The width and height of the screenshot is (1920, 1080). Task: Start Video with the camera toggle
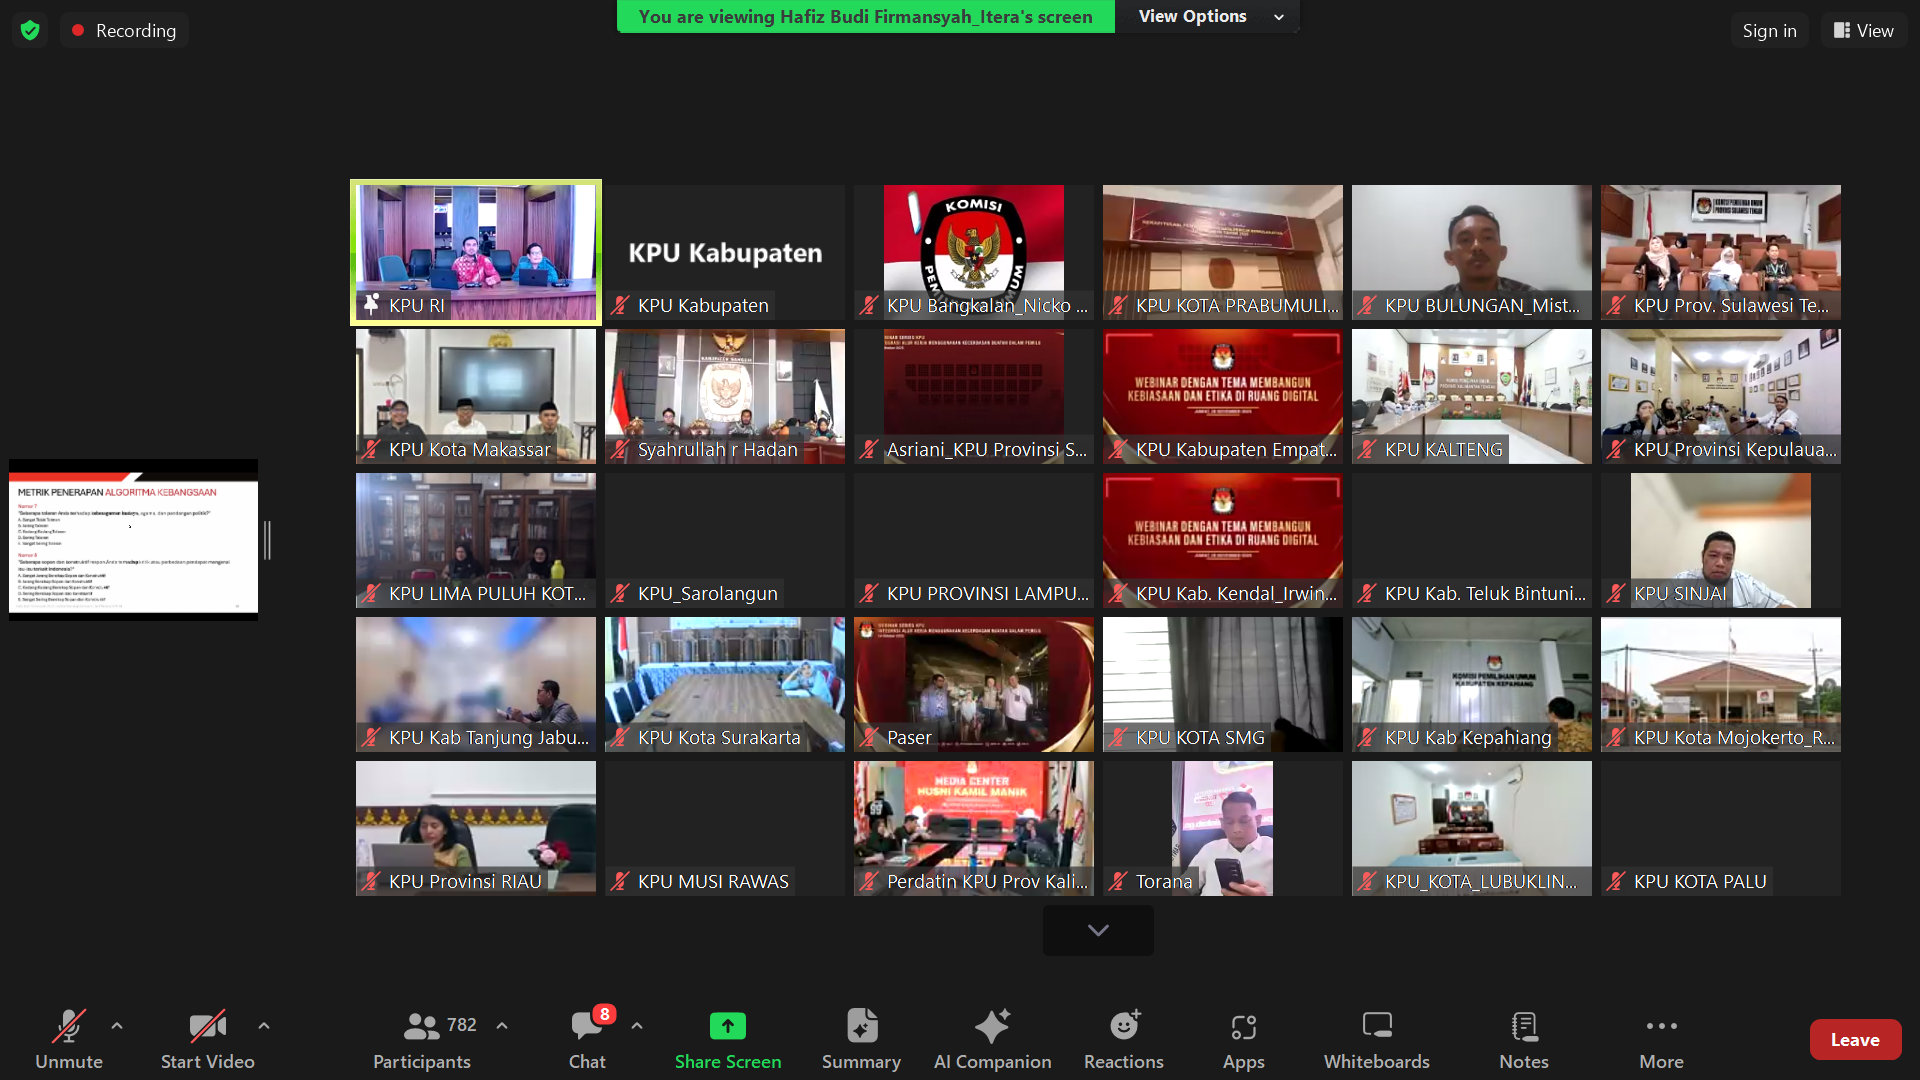(x=207, y=1027)
